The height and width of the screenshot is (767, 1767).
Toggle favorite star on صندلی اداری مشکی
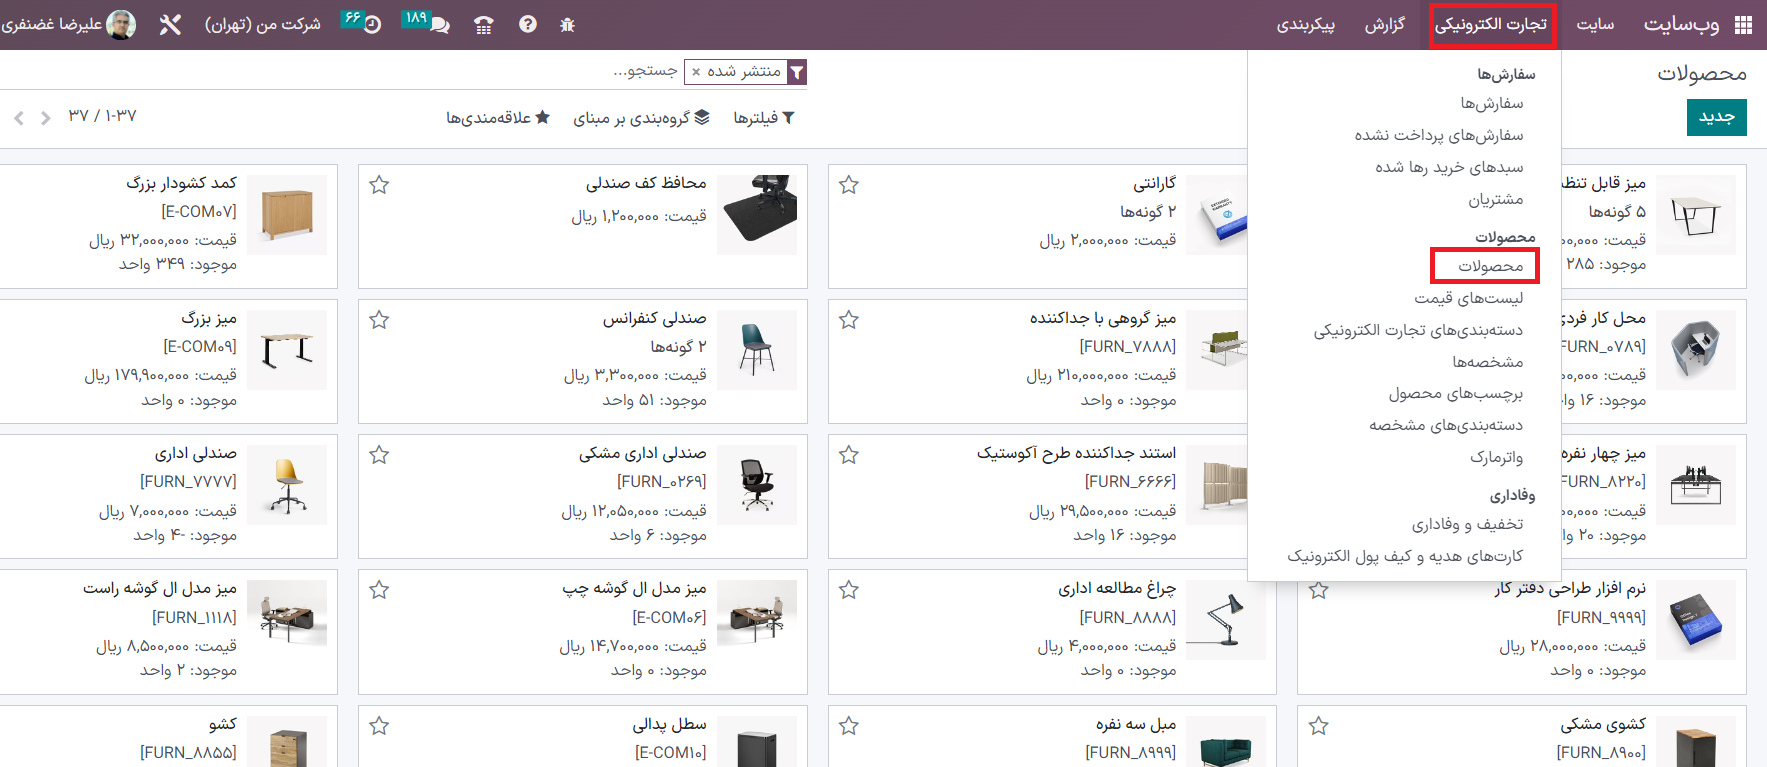pos(379,455)
